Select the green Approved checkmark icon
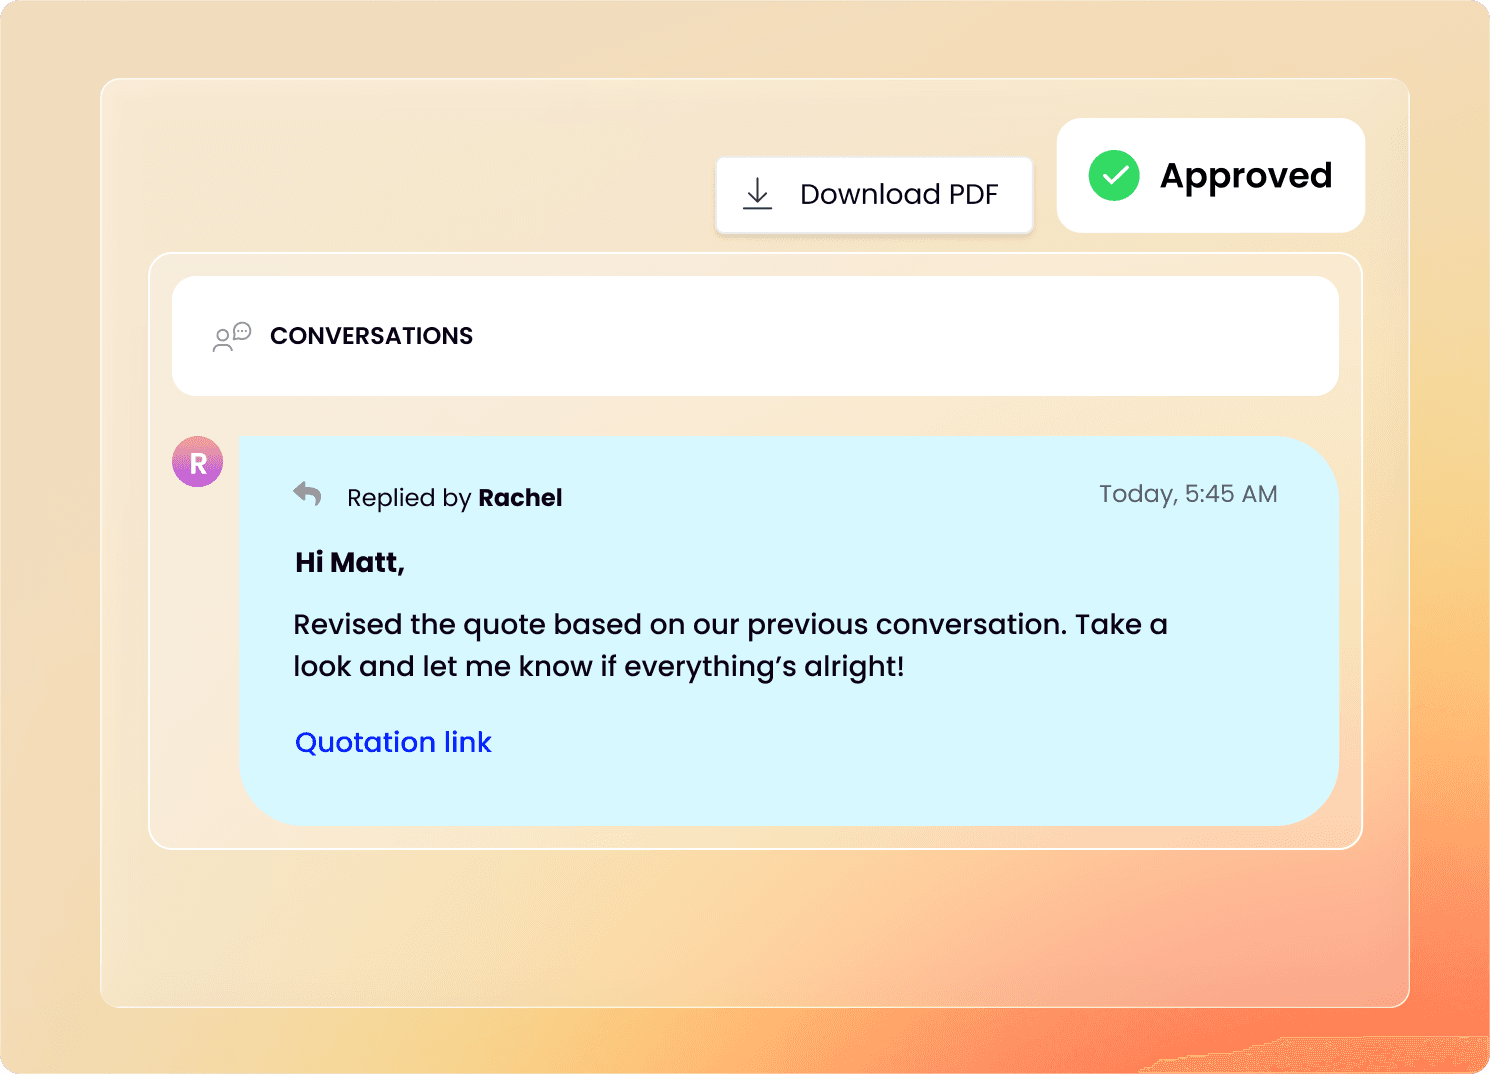Screen dimensions: 1490x1074 click(x=1114, y=176)
